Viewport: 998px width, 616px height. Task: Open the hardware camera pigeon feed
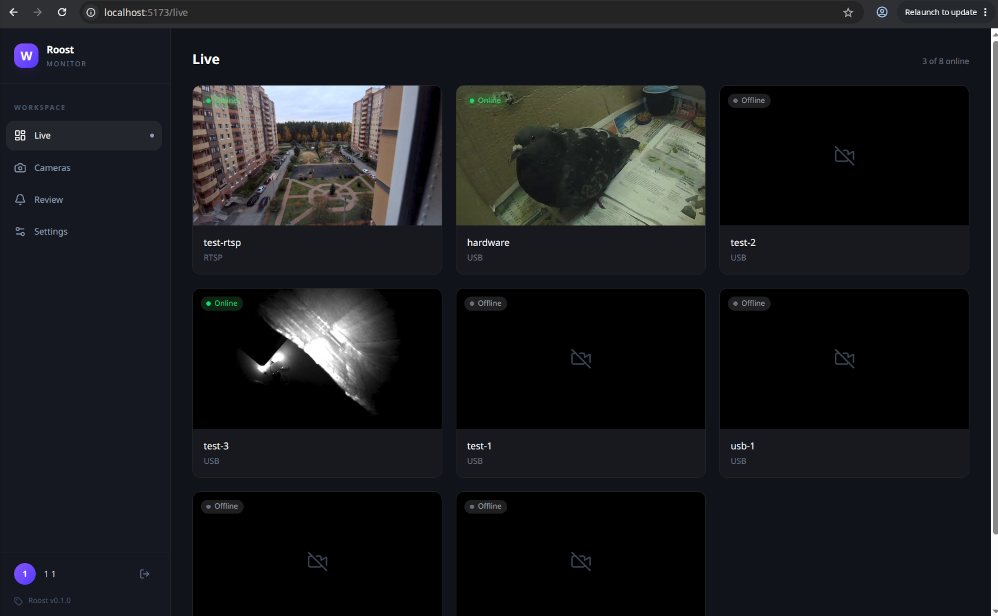coord(580,155)
